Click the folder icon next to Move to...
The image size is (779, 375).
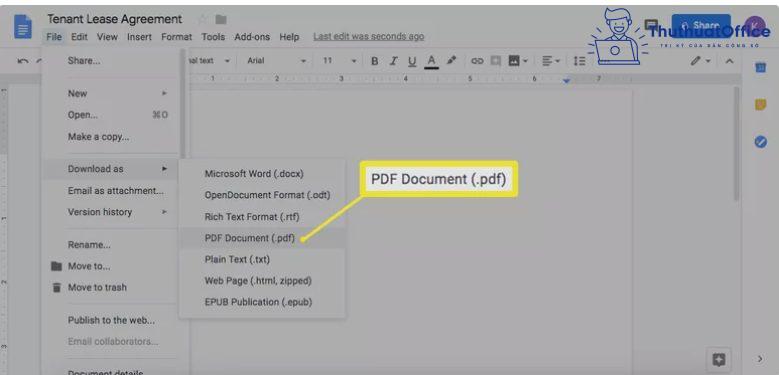[57, 266]
